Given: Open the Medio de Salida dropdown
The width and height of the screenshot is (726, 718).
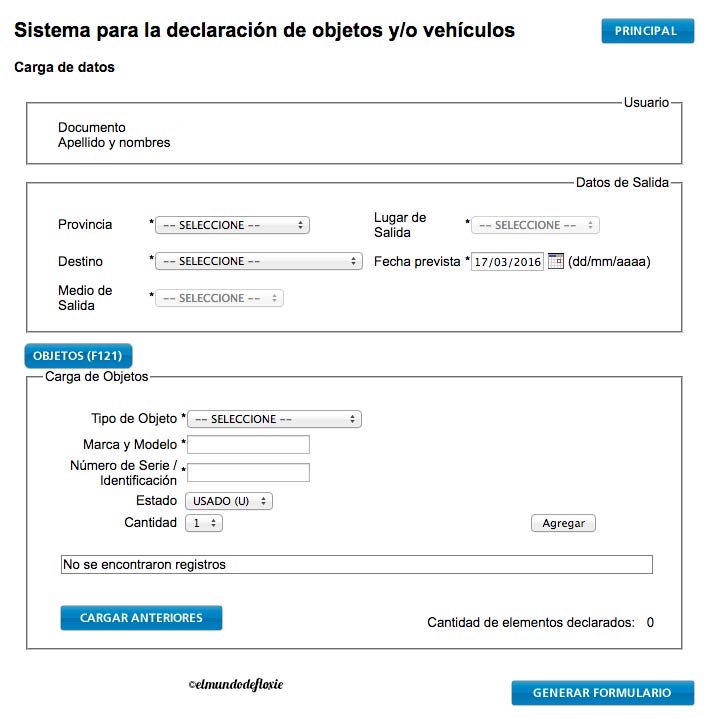Looking at the screenshot, I should [x=219, y=298].
